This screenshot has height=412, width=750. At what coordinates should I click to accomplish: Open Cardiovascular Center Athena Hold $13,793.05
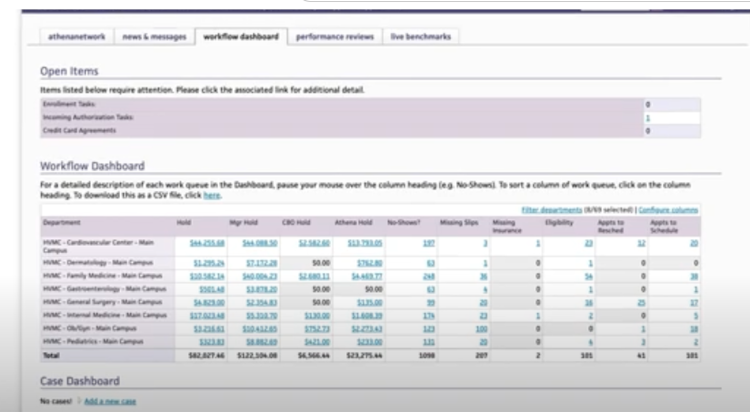pos(365,243)
